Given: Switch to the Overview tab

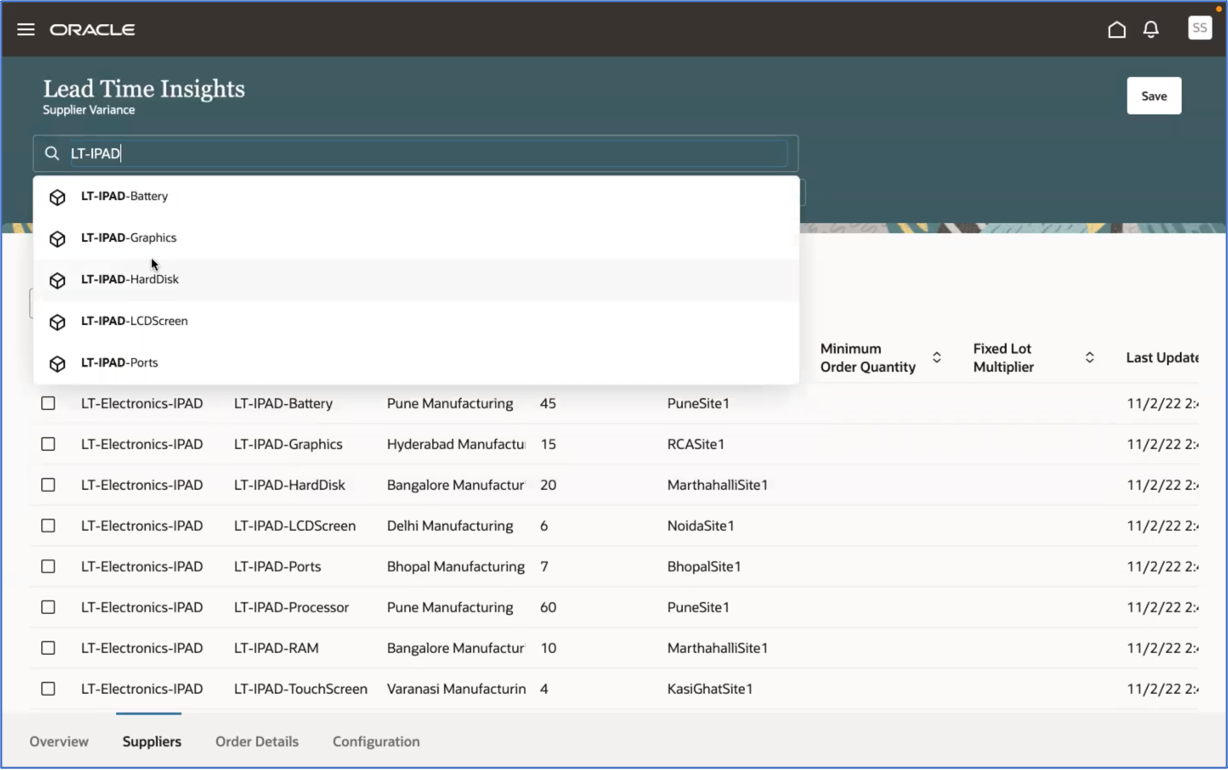Looking at the screenshot, I should click(x=59, y=741).
